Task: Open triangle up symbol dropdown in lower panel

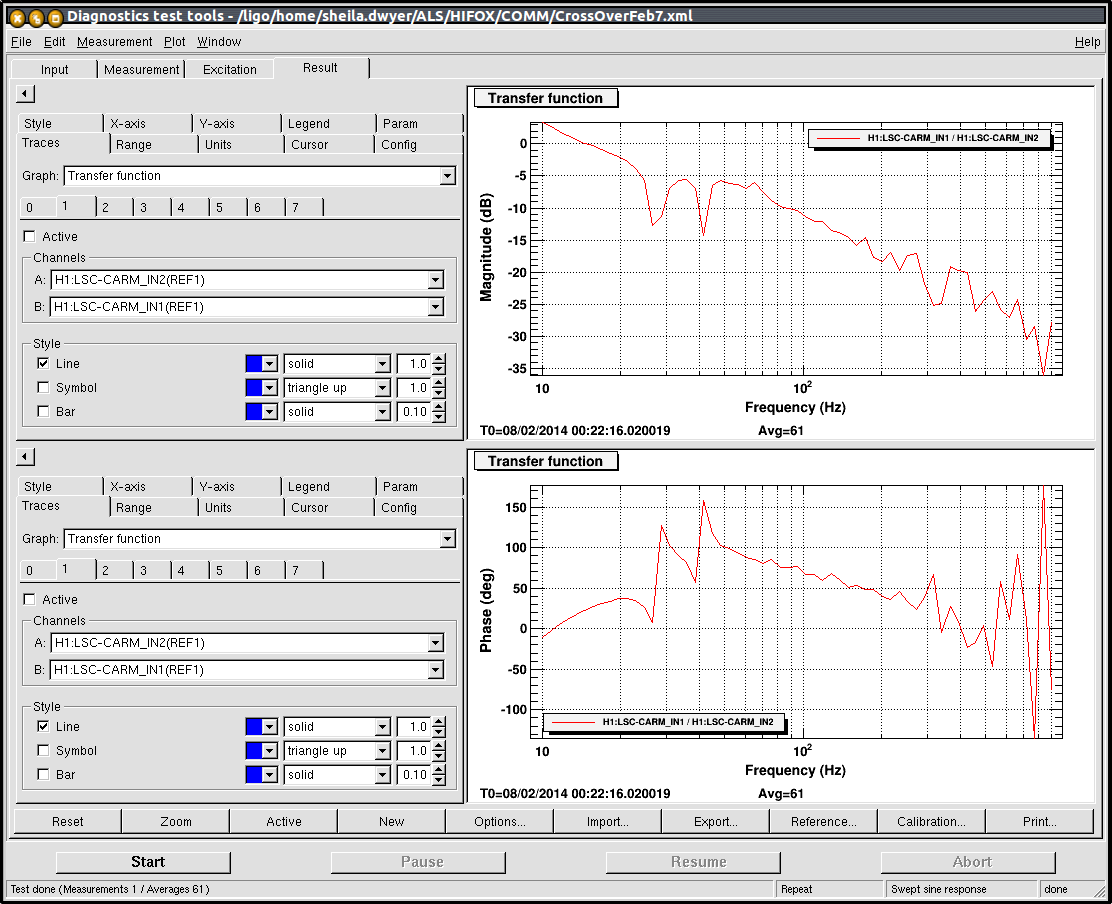Action: (382, 751)
